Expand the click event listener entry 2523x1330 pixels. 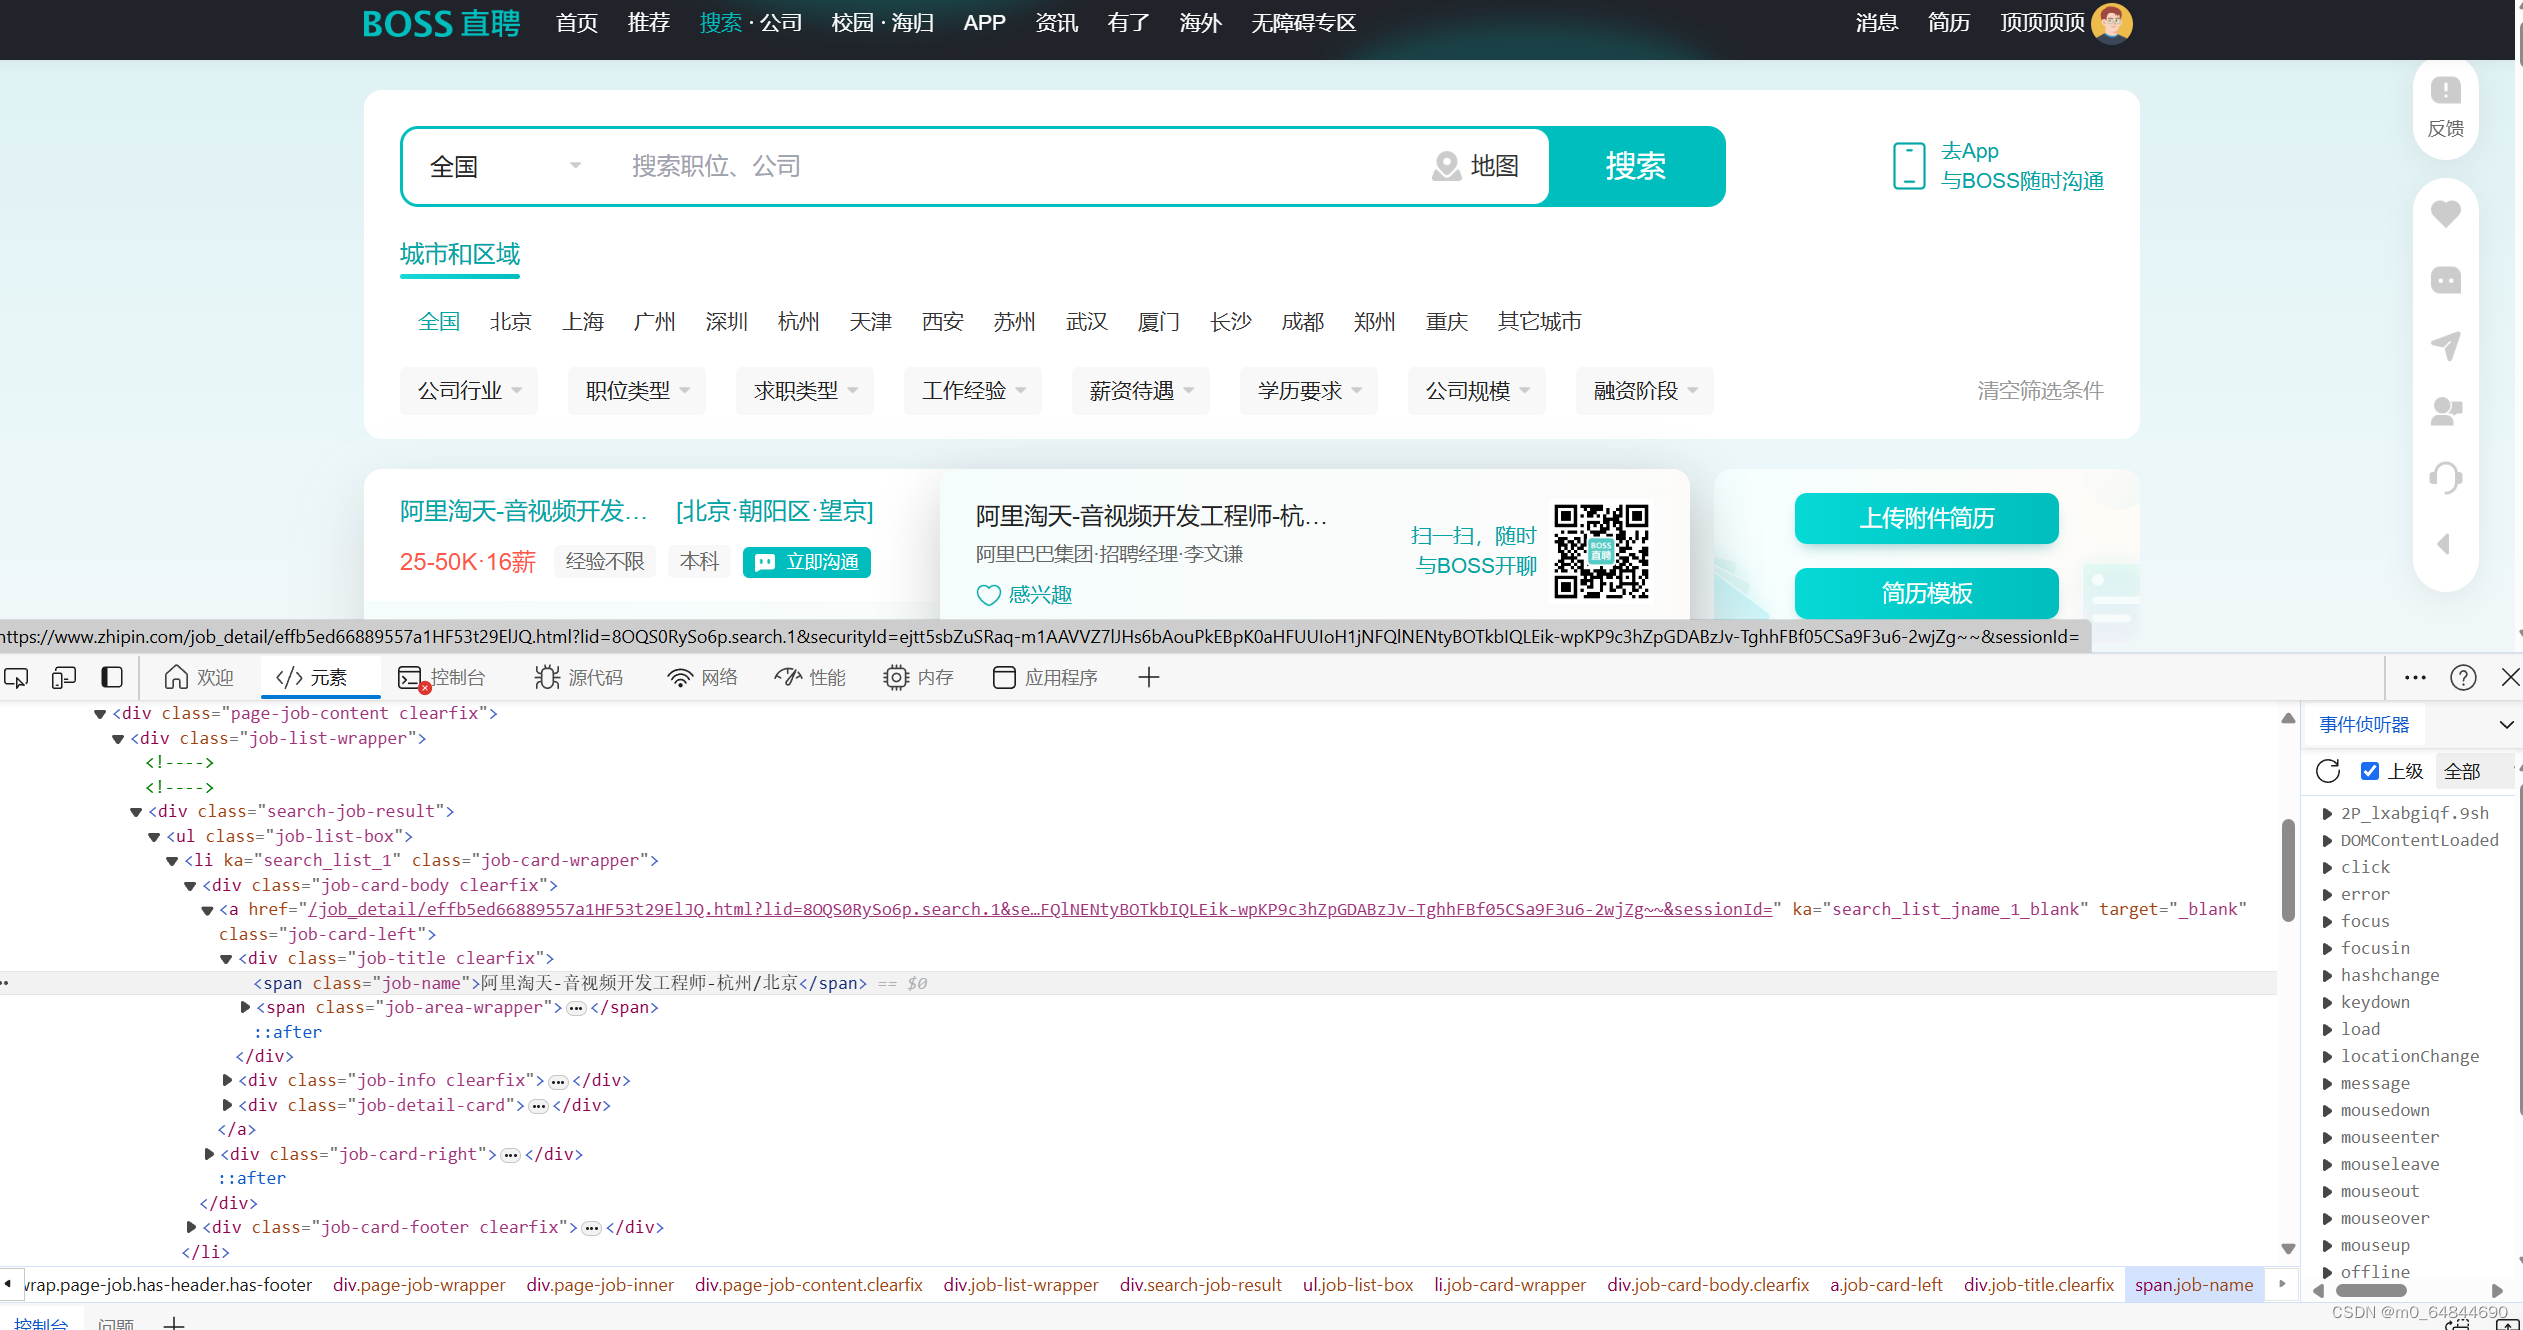pyautogui.click(x=2328, y=868)
